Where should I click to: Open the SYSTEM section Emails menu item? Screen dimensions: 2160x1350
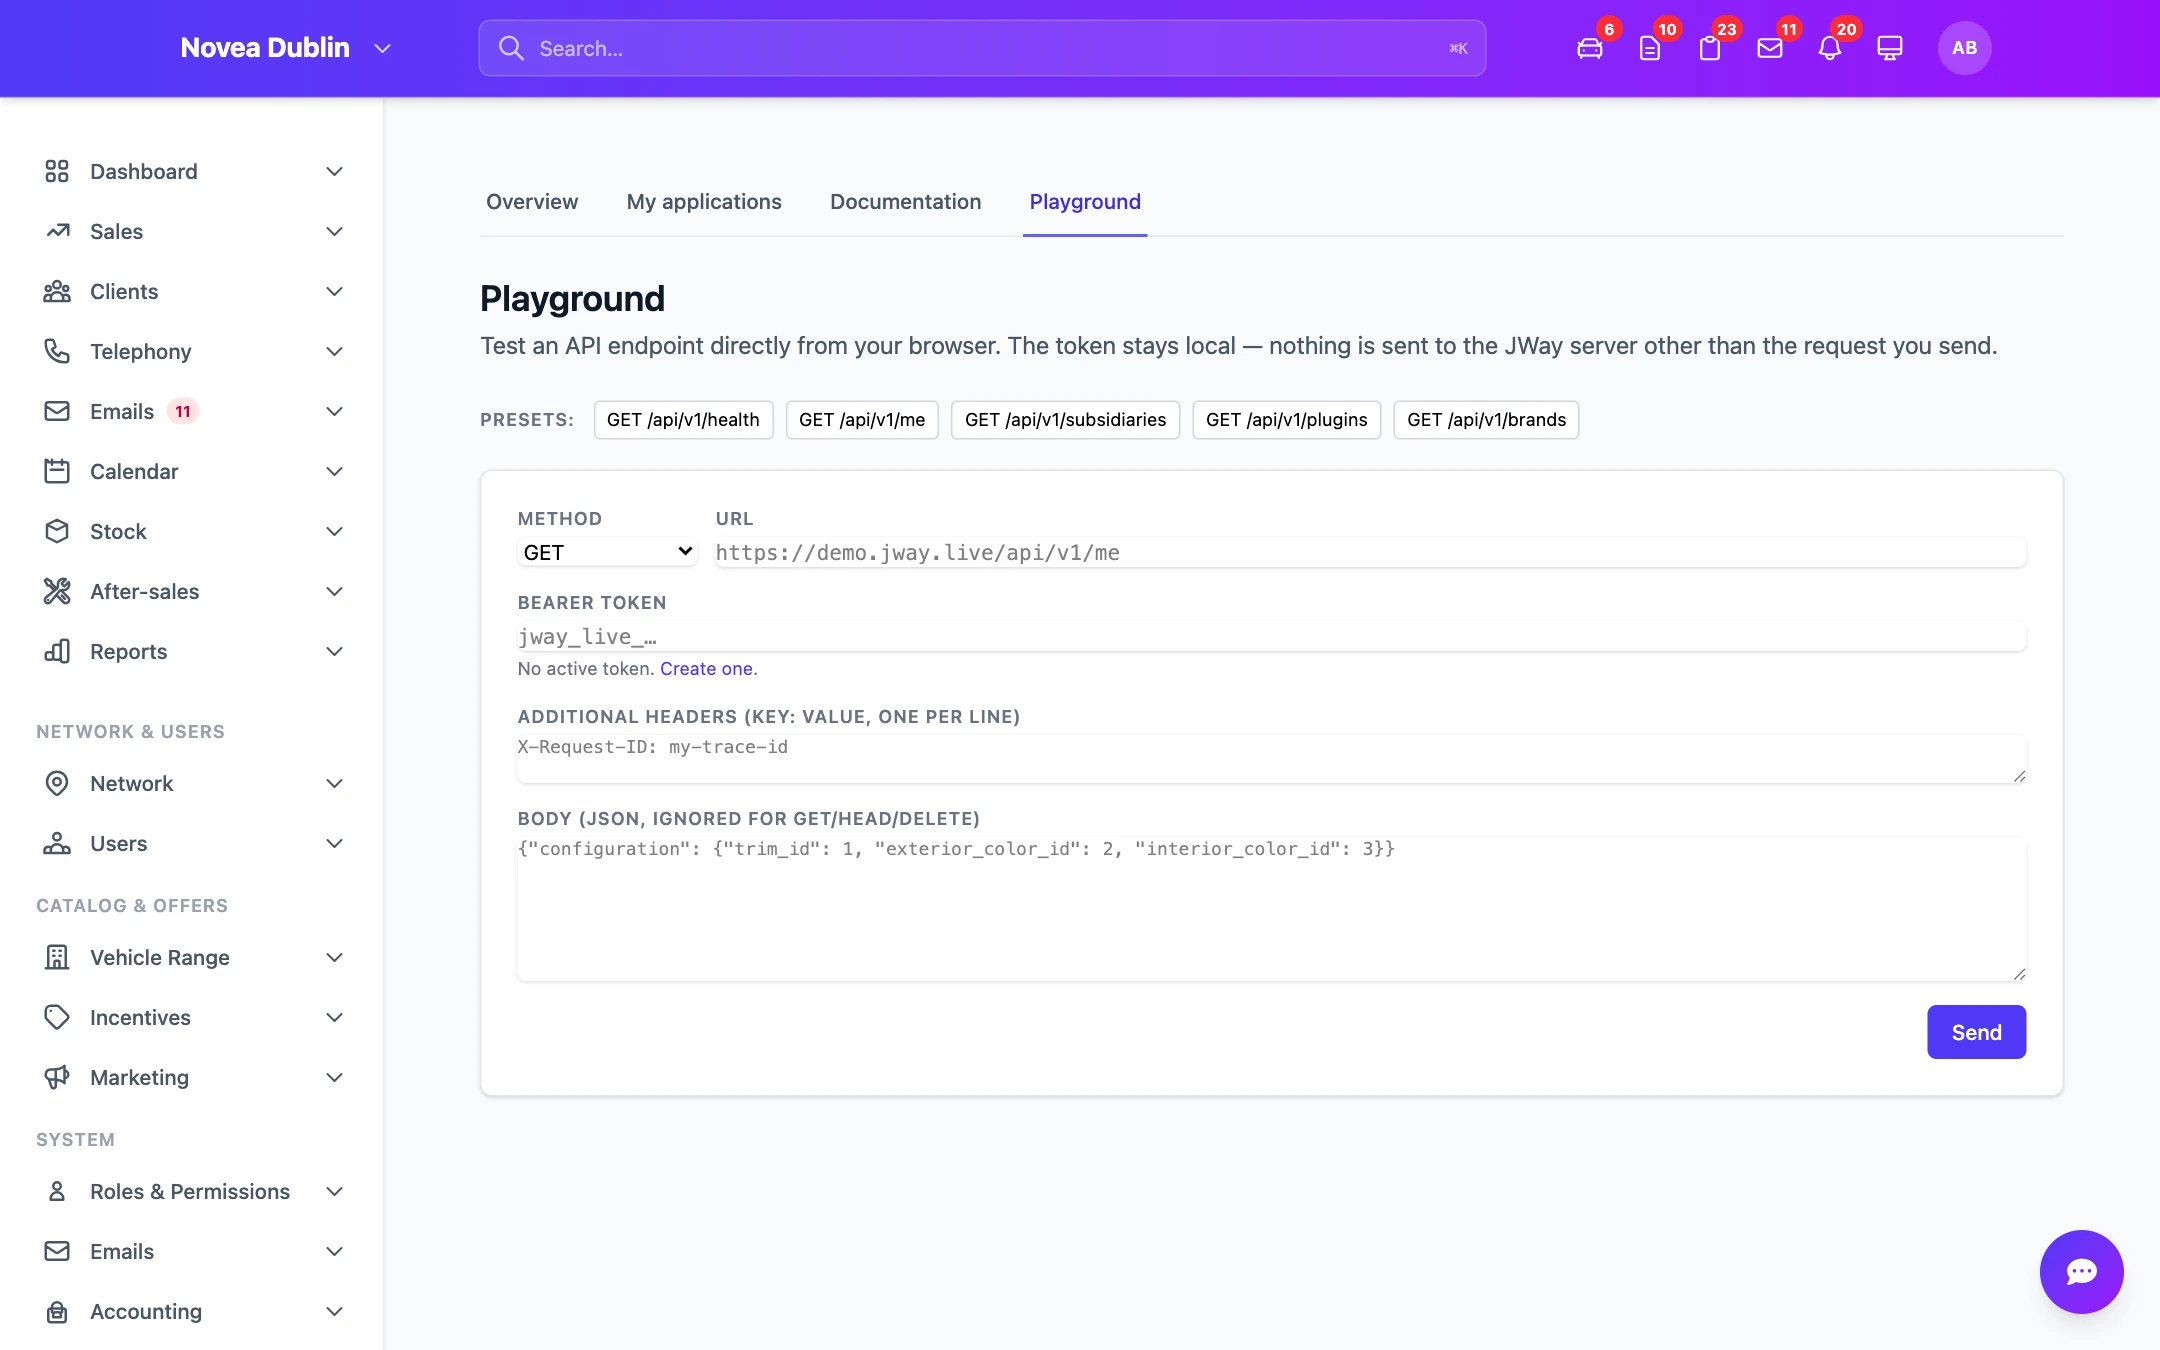coord(192,1251)
